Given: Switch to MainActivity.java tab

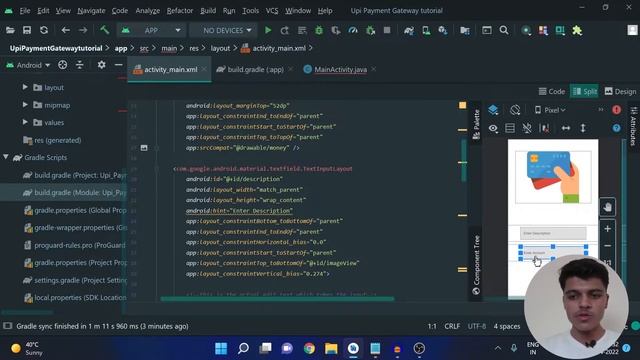Looking at the screenshot, I should [x=340, y=69].
